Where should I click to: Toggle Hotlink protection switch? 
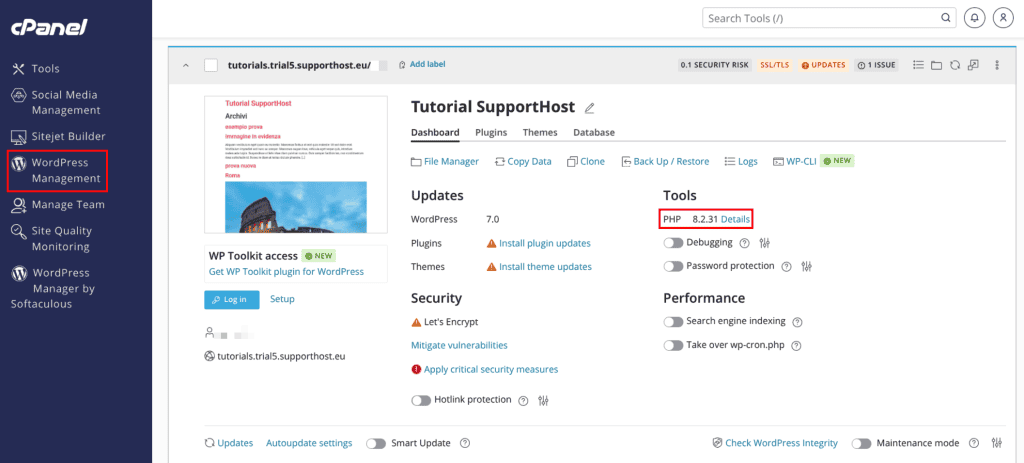421,400
